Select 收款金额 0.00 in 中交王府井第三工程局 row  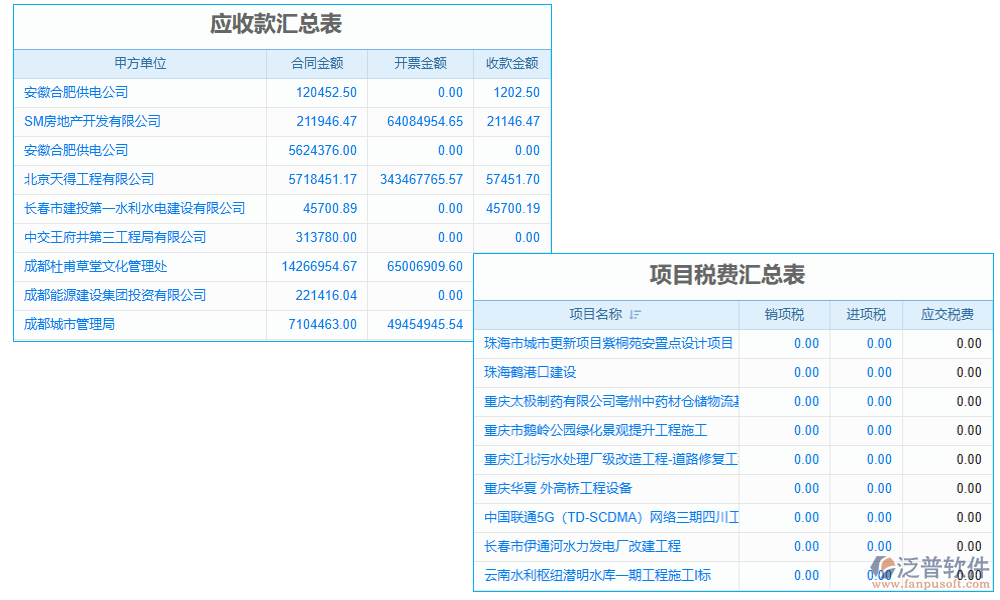pyautogui.click(x=527, y=237)
